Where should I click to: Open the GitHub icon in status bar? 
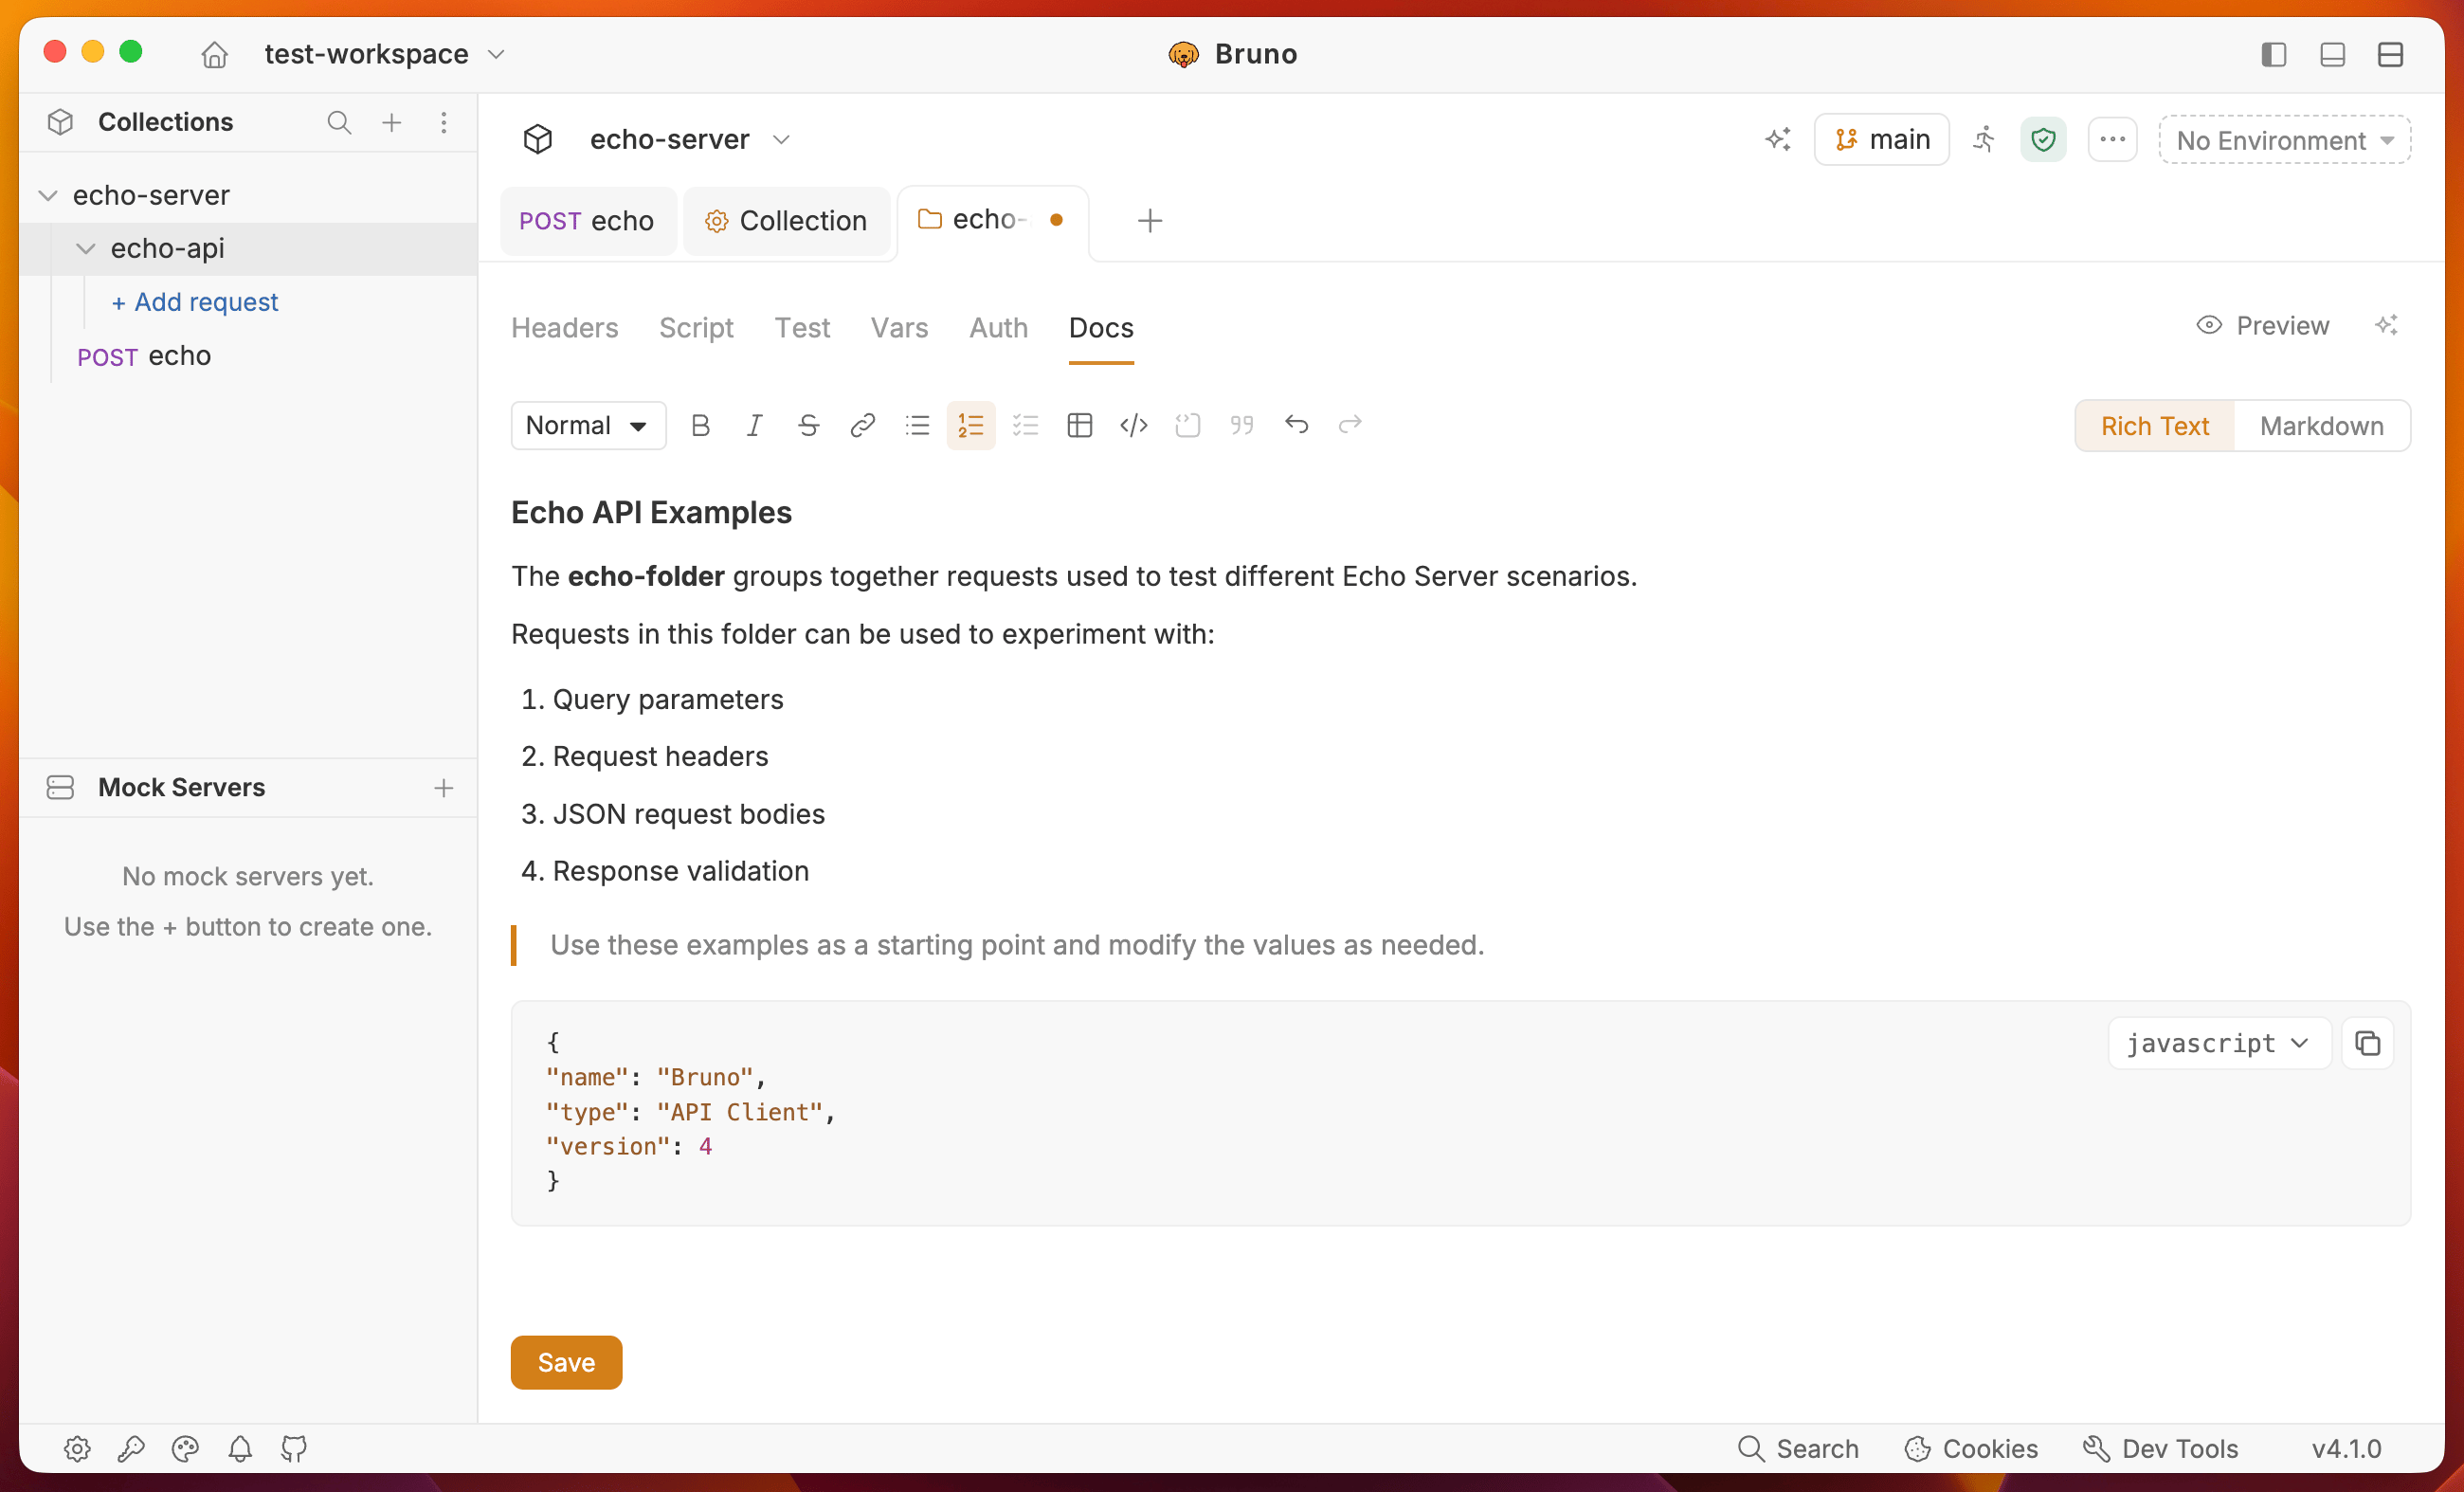[x=294, y=1448]
